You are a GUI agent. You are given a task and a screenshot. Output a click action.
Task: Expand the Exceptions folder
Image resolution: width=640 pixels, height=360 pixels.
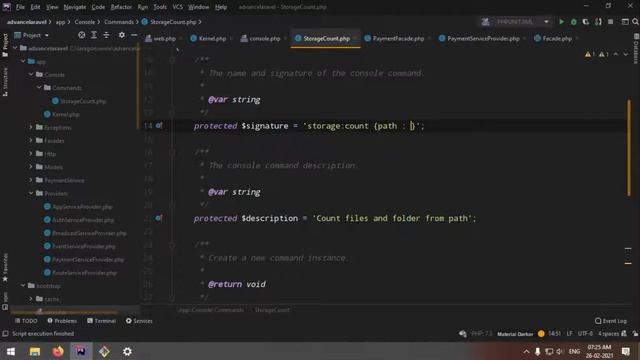click(x=31, y=127)
